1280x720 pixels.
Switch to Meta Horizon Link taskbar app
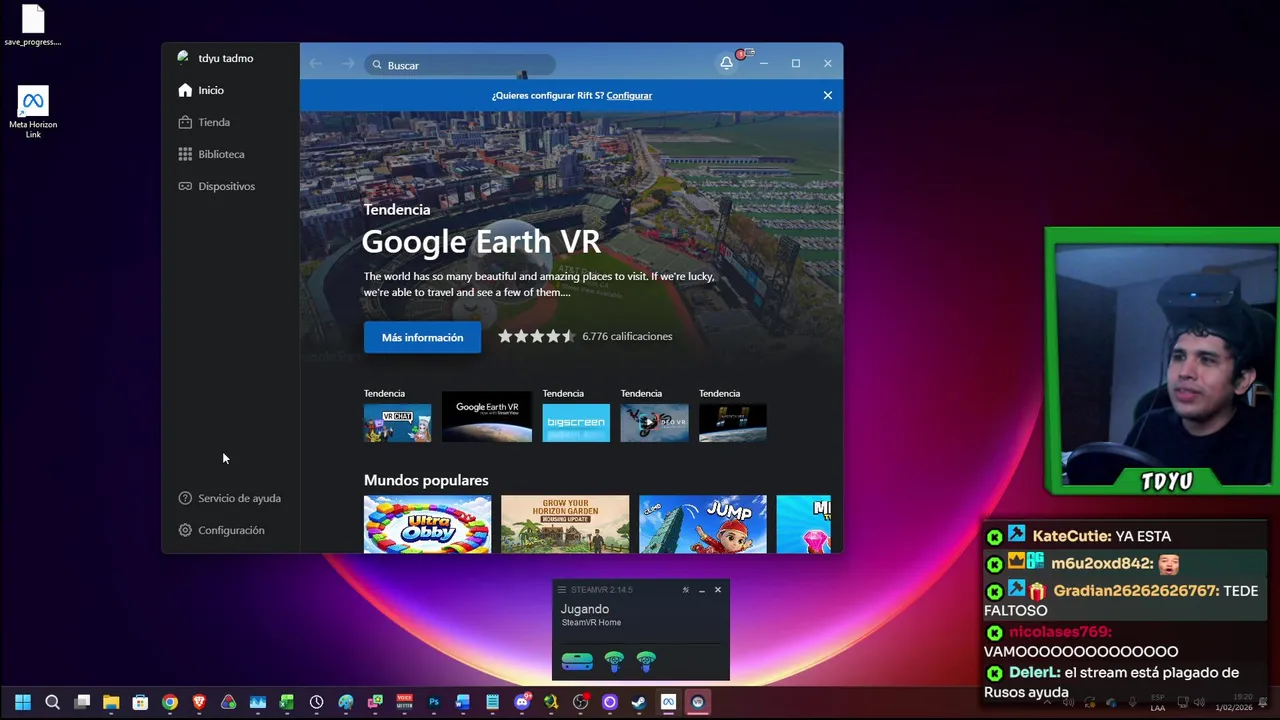coord(668,702)
